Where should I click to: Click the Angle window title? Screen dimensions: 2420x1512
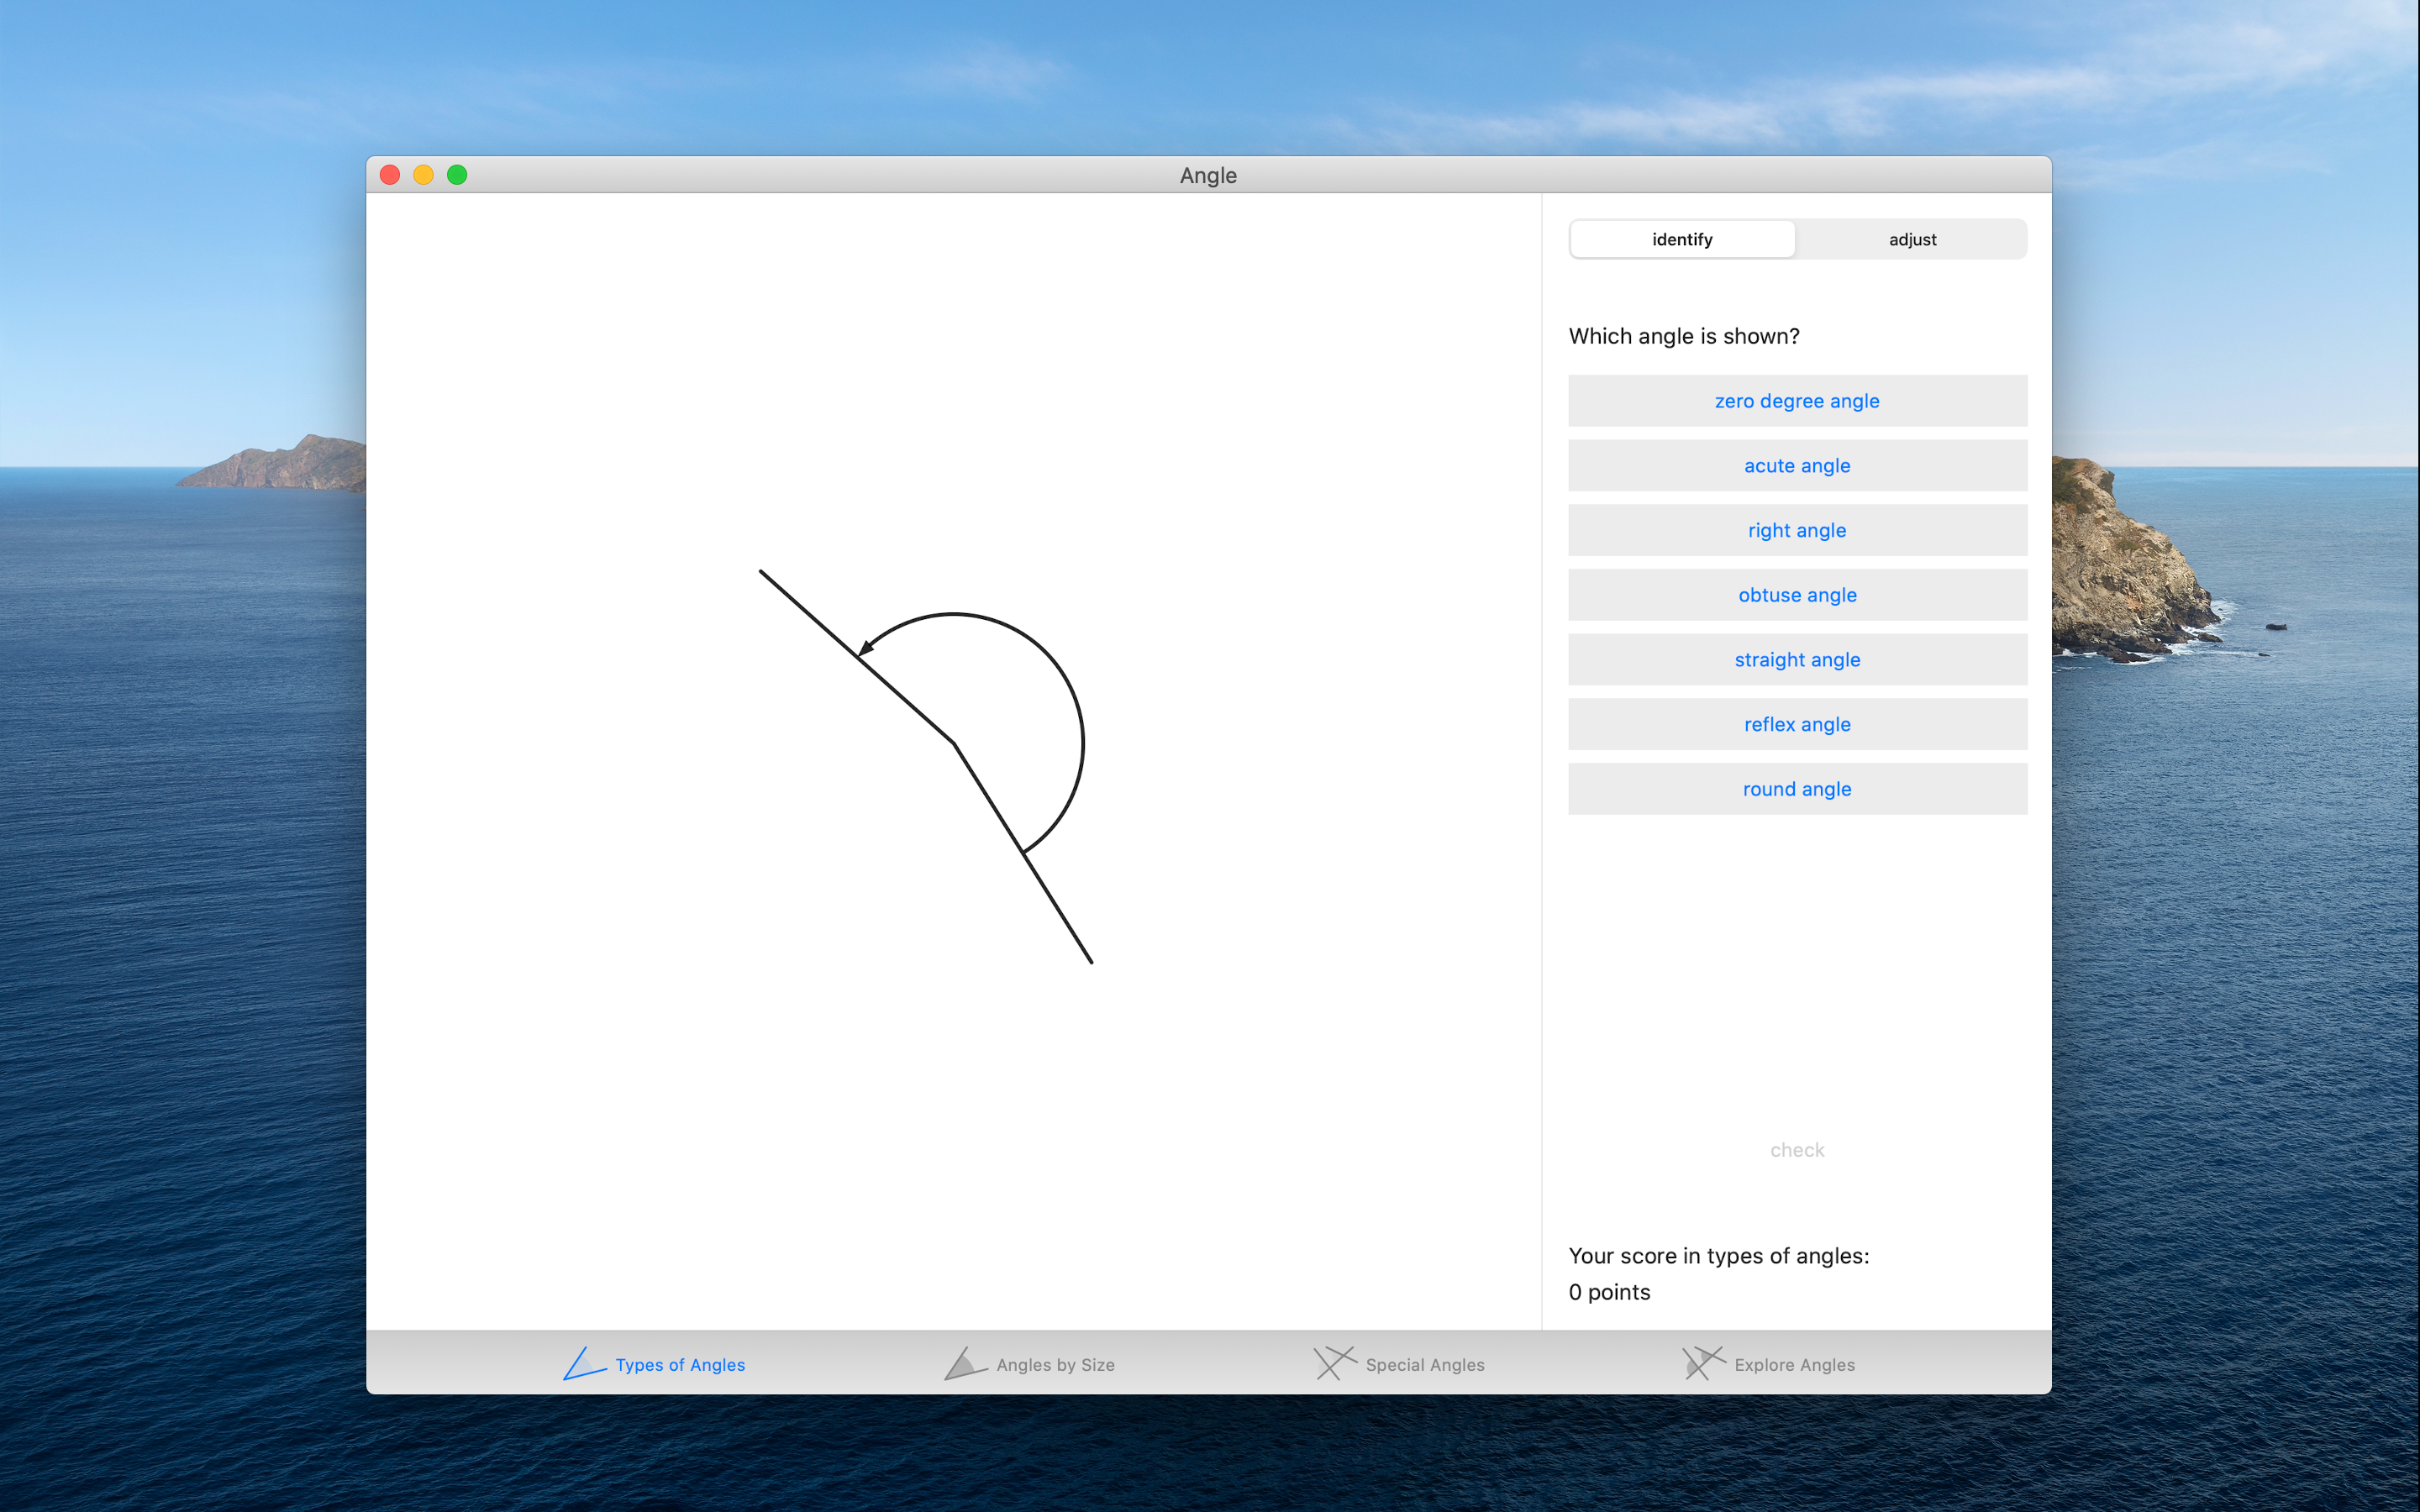pos(1208,176)
